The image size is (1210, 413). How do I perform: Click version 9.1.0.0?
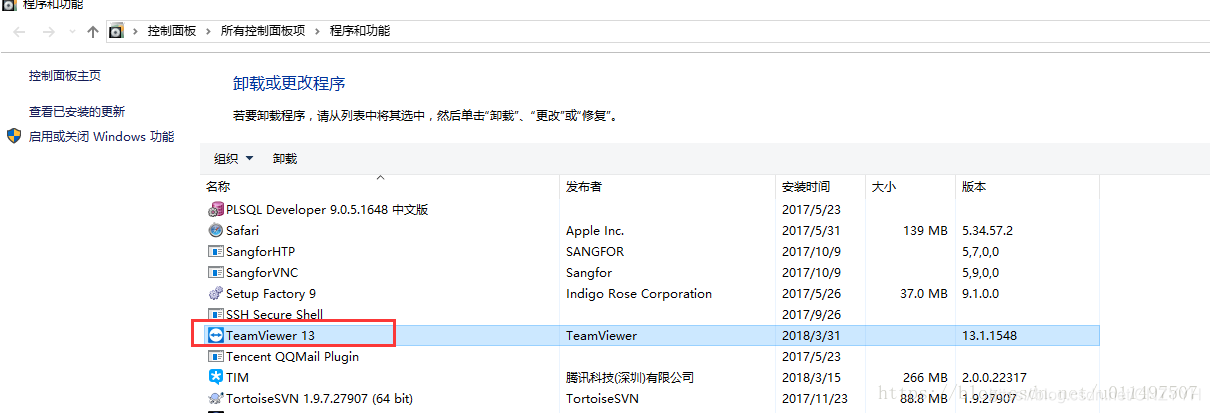click(x=980, y=294)
